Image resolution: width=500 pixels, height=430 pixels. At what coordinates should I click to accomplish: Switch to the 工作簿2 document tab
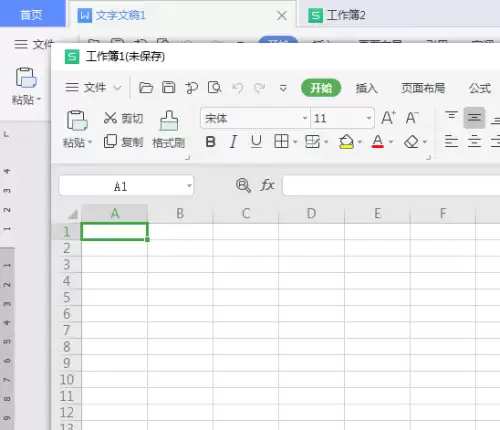[x=337, y=15]
